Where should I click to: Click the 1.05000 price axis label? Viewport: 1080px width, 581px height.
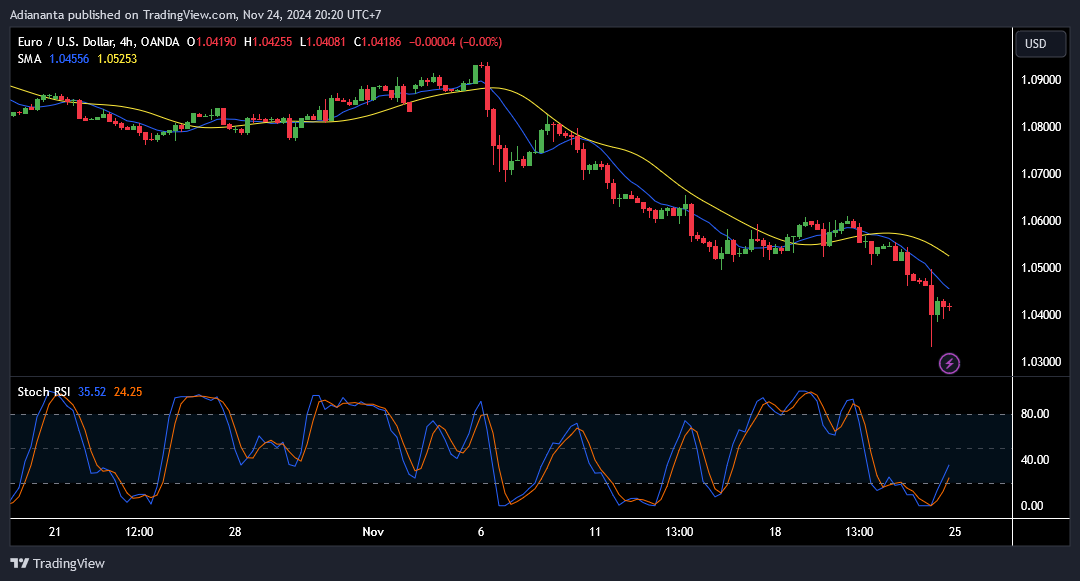coord(1041,268)
